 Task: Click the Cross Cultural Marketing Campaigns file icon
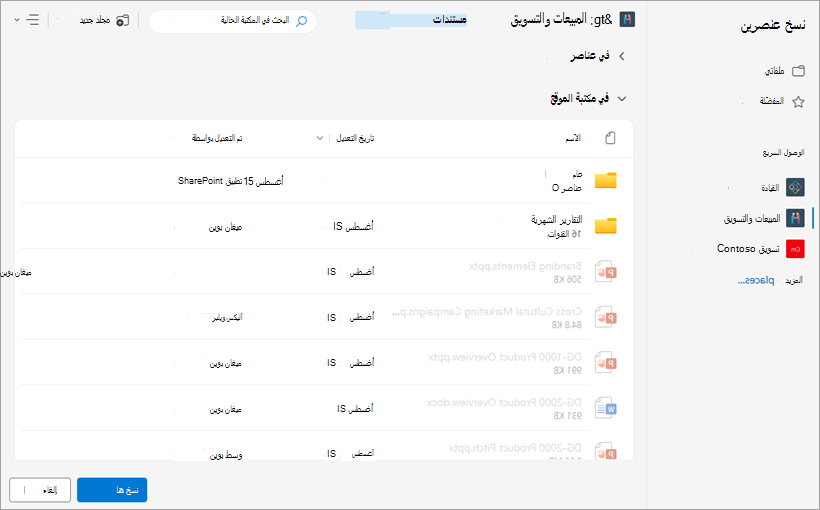(x=606, y=317)
